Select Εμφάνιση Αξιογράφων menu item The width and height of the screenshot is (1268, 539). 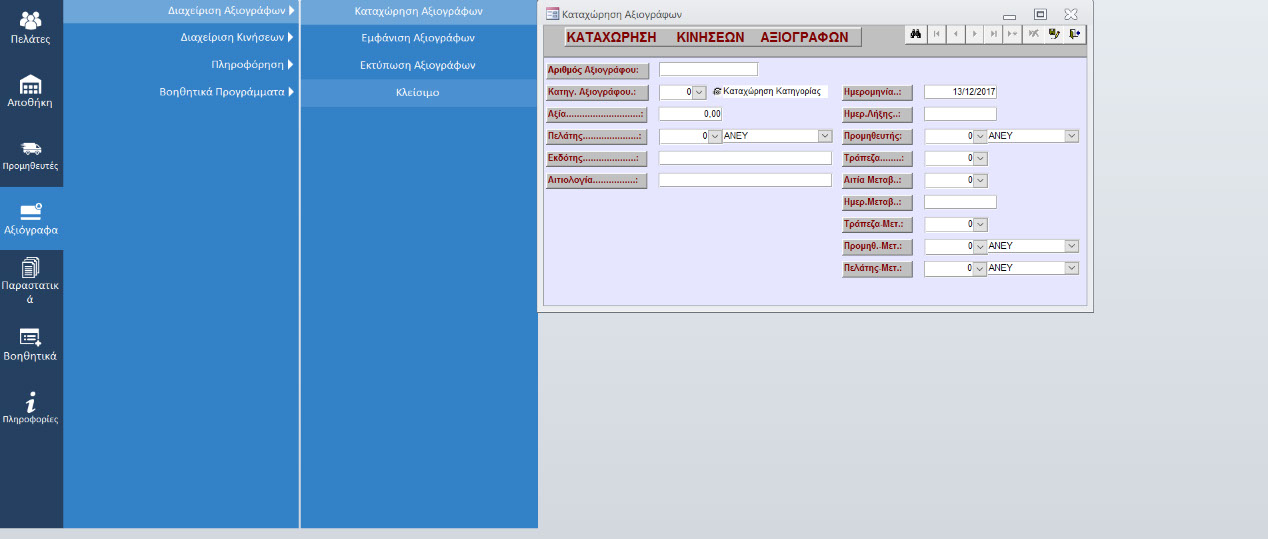pos(418,38)
